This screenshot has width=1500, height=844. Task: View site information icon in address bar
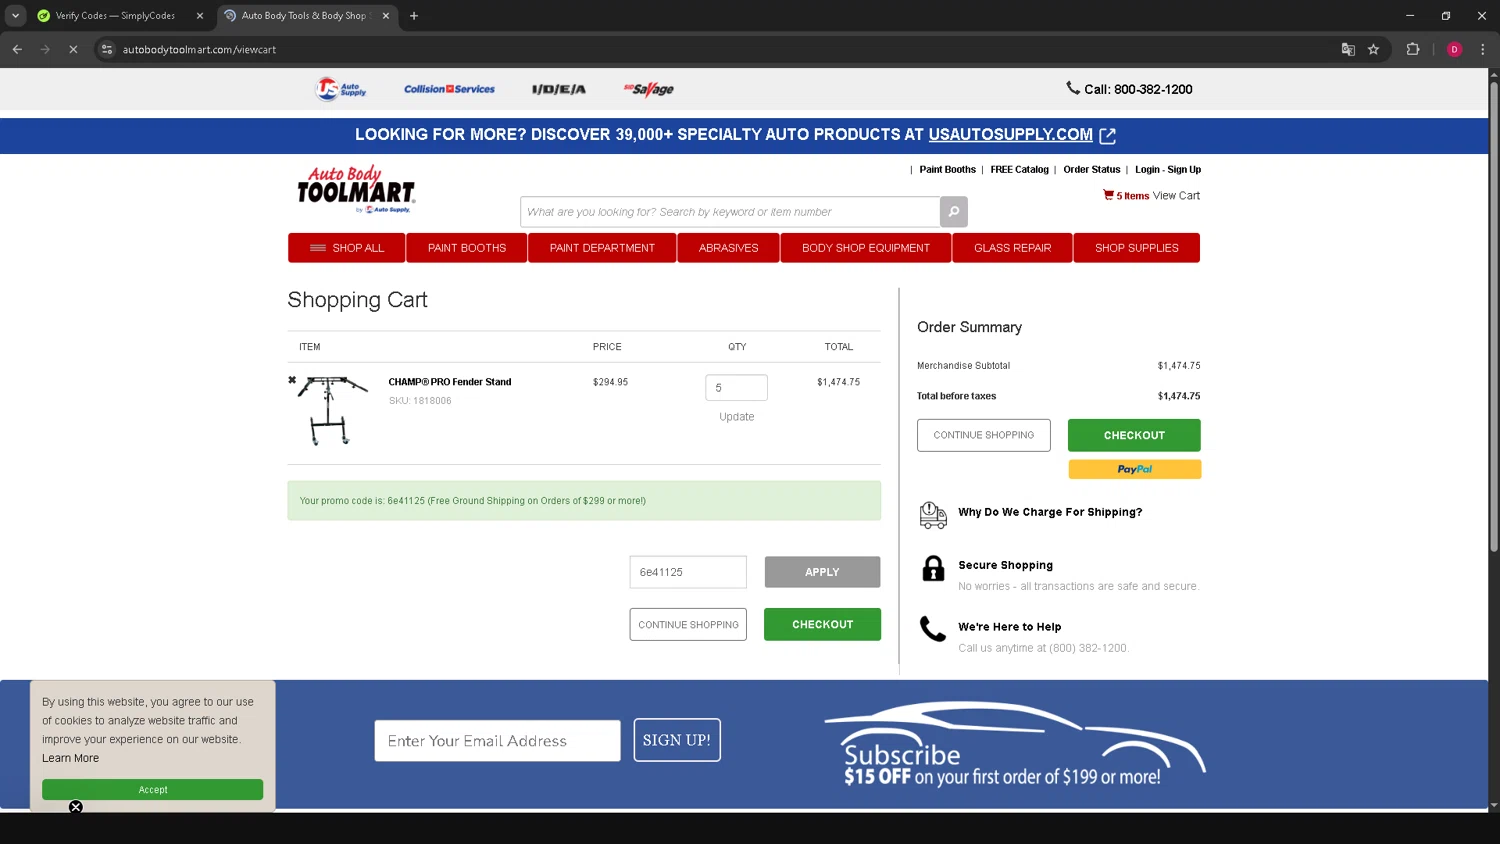107,49
